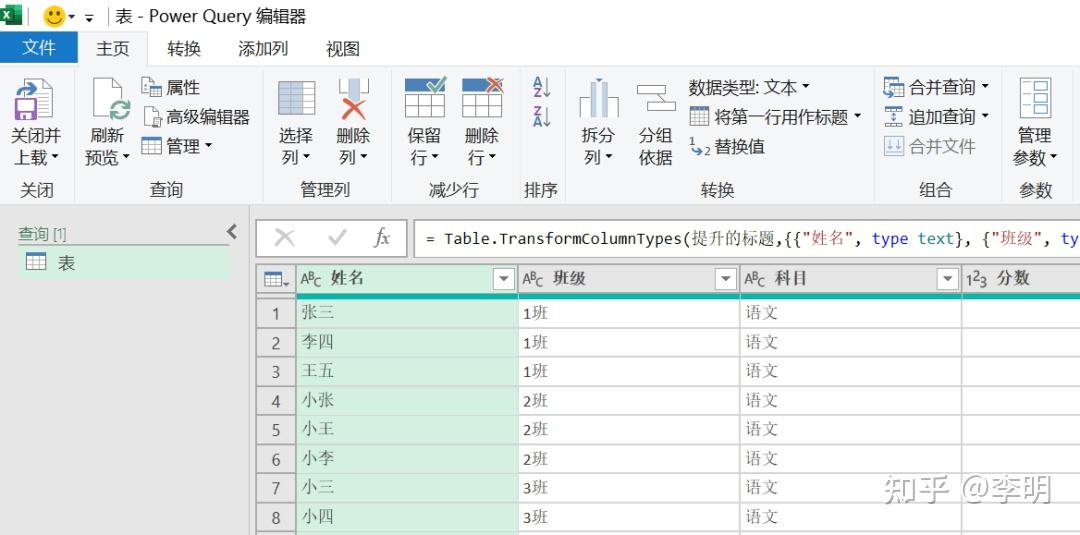Viewport: 1080px width, 535px height.
Task: Switch to the 添加列 tab
Action: (x=263, y=49)
